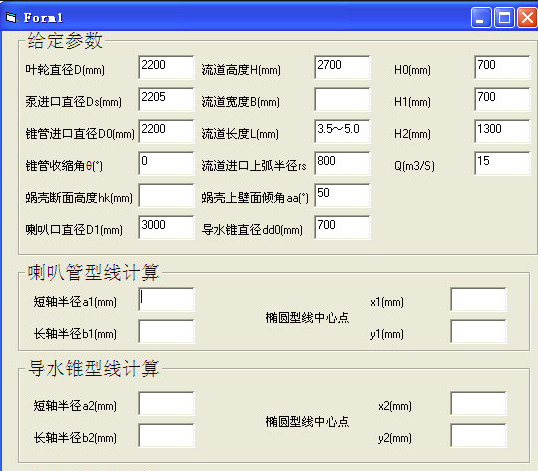Click the 锥管进口直径D0(mm) label

(80, 134)
